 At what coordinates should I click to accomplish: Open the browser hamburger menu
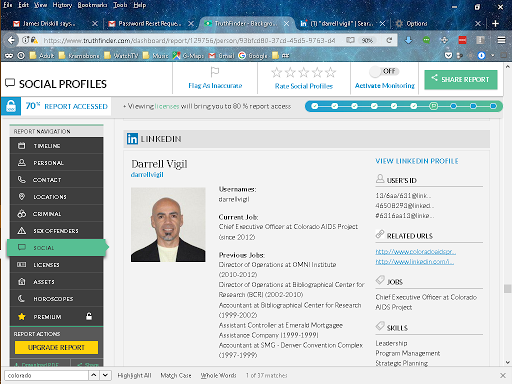tap(501, 40)
